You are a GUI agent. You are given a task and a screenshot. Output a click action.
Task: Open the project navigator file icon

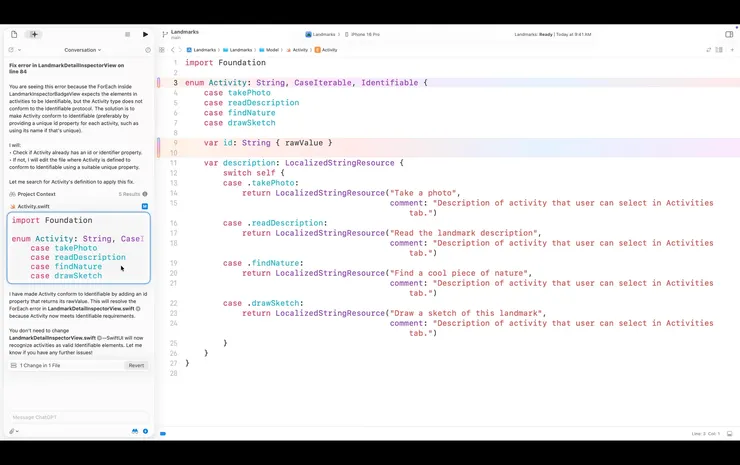point(14,34)
